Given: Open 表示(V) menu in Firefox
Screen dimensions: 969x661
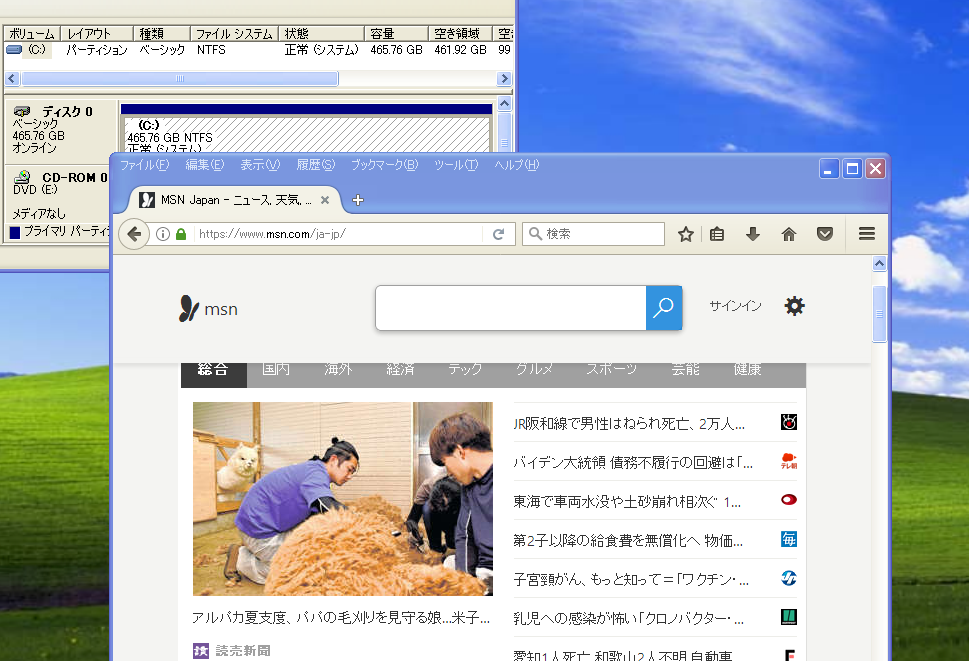Looking at the screenshot, I should point(260,165).
